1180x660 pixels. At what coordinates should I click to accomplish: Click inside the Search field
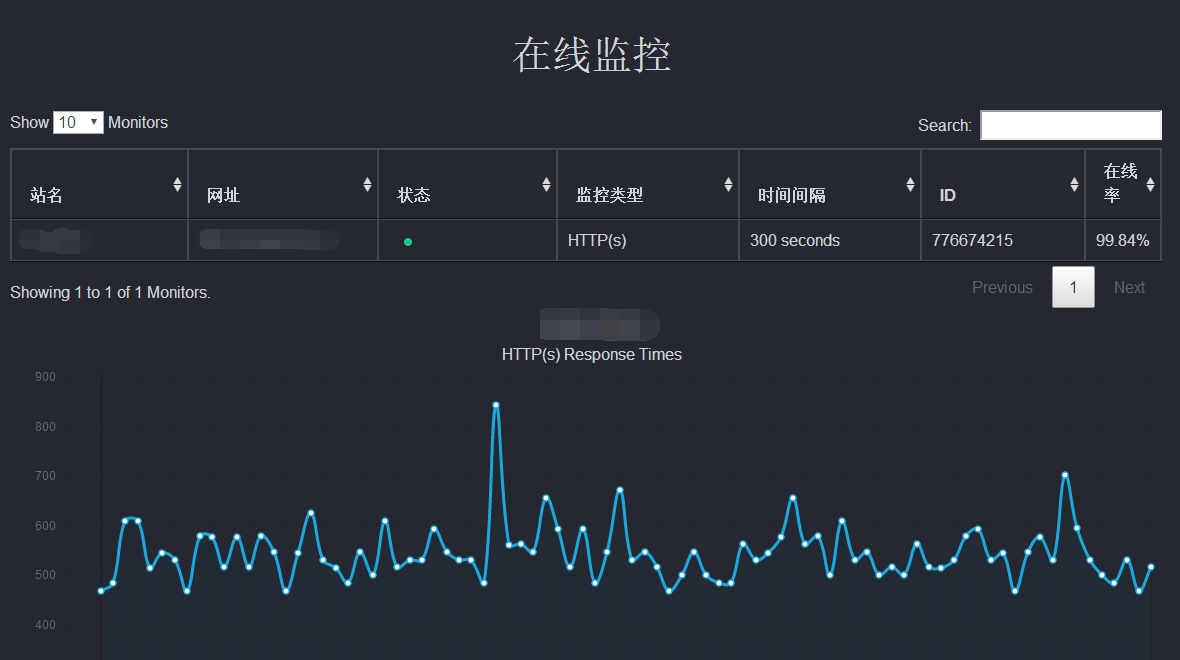1070,125
